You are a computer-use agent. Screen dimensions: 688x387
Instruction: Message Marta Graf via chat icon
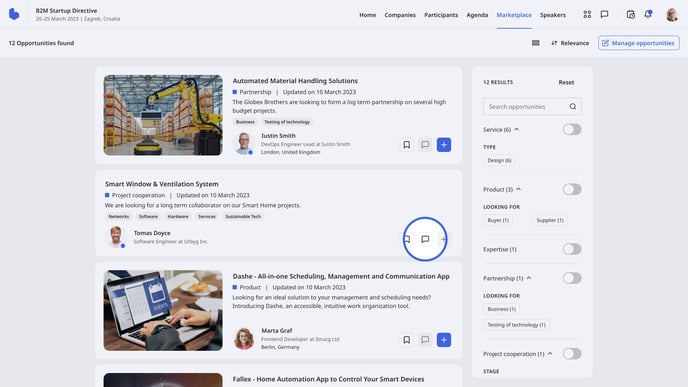[425, 340]
